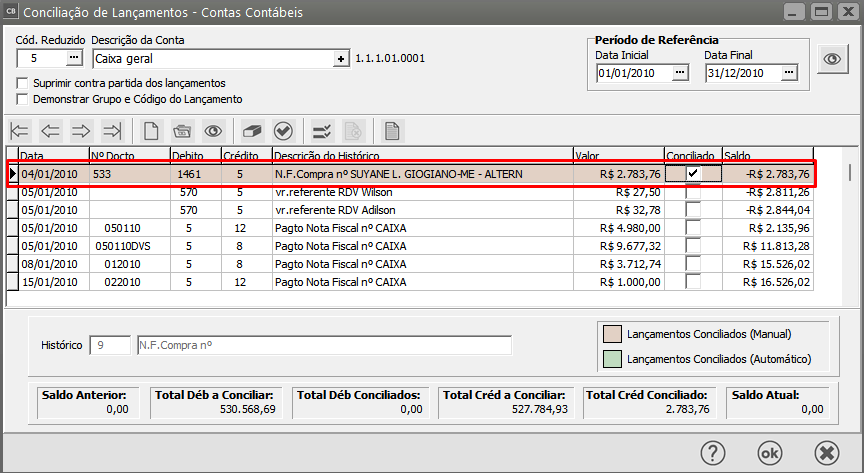Click the eraser icon in toolbar
Viewport: 864px width, 473px height.
click(252, 131)
